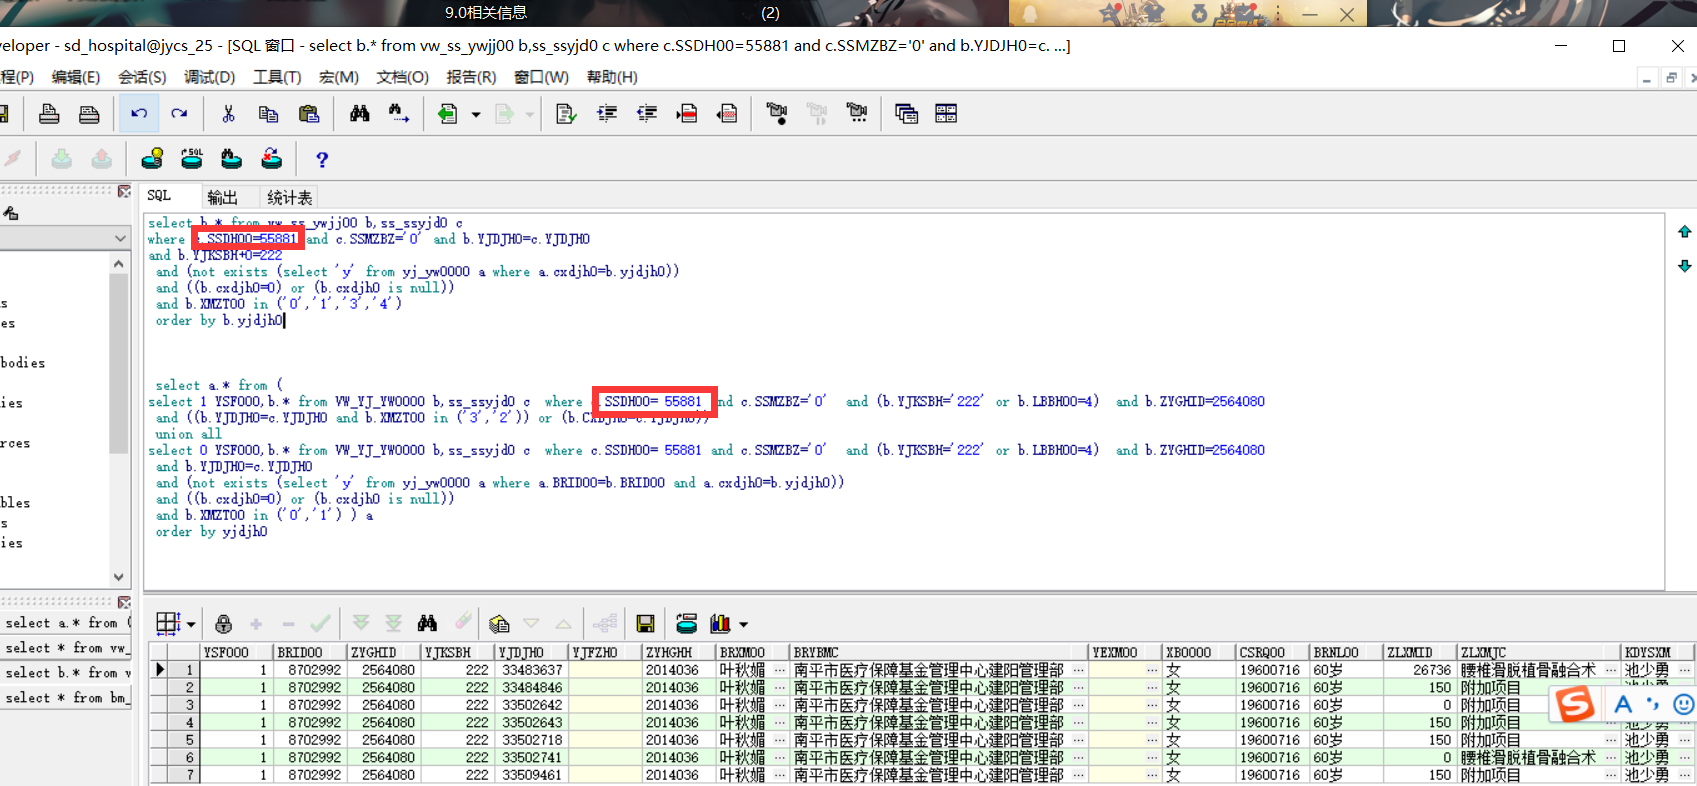The image size is (1697, 786).
Task: Click the Cut scissors icon
Action: pyautogui.click(x=228, y=114)
